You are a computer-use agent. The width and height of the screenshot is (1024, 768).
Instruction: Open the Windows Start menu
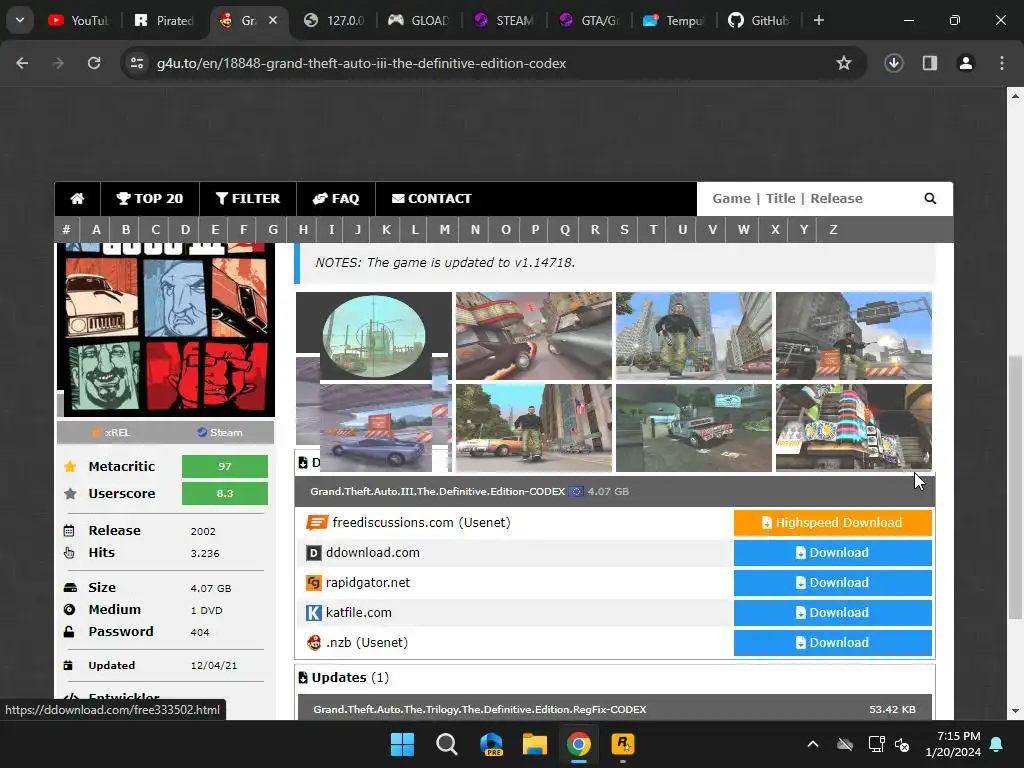402,744
